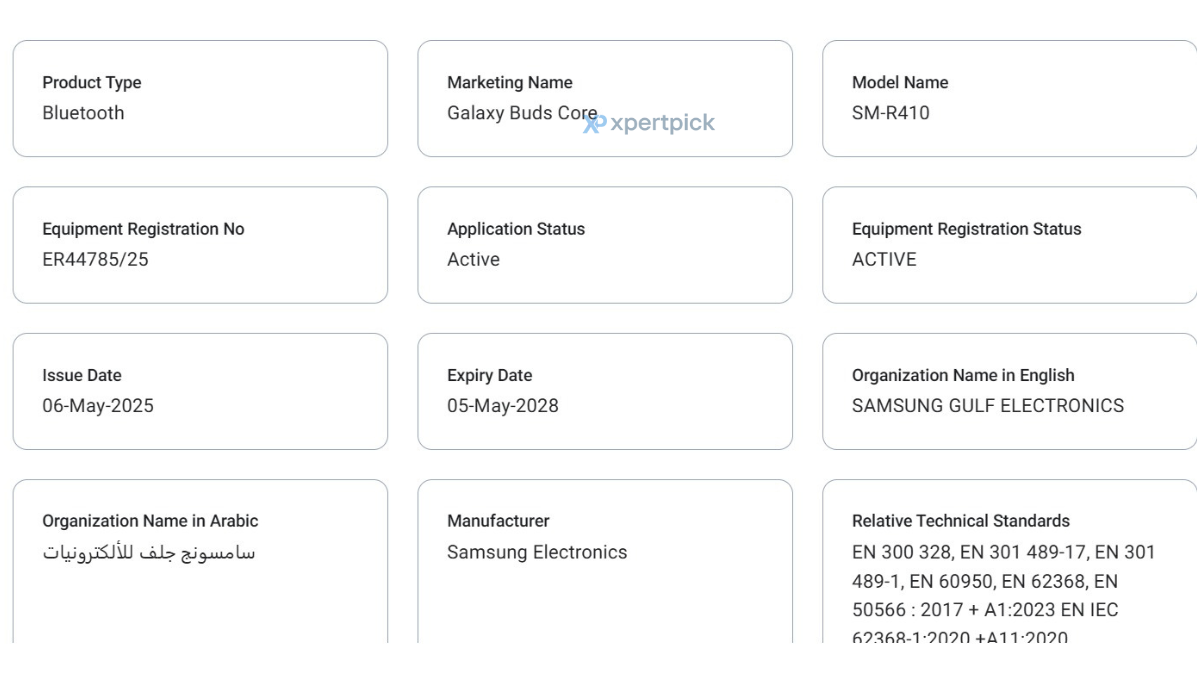Click the Application Status label
1200x680 pixels.
(516, 229)
